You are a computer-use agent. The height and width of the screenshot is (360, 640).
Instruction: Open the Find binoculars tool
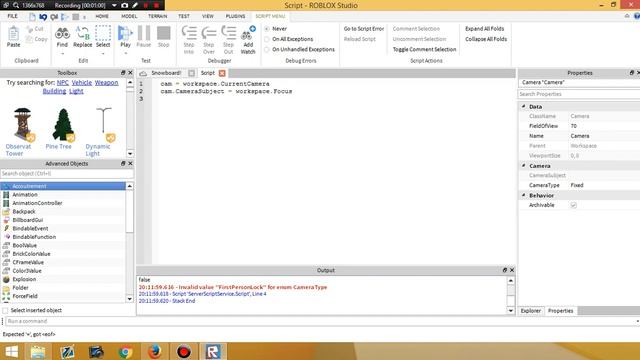tap(62, 33)
